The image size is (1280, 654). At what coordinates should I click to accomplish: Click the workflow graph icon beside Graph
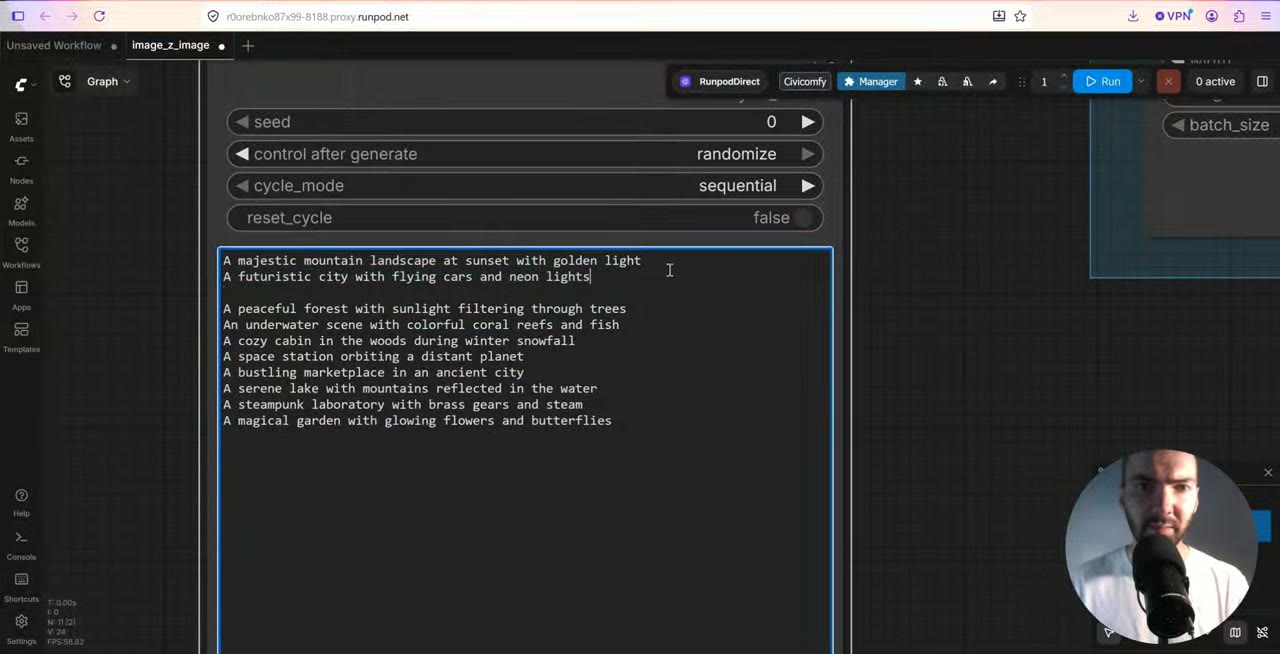(x=65, y=82)
